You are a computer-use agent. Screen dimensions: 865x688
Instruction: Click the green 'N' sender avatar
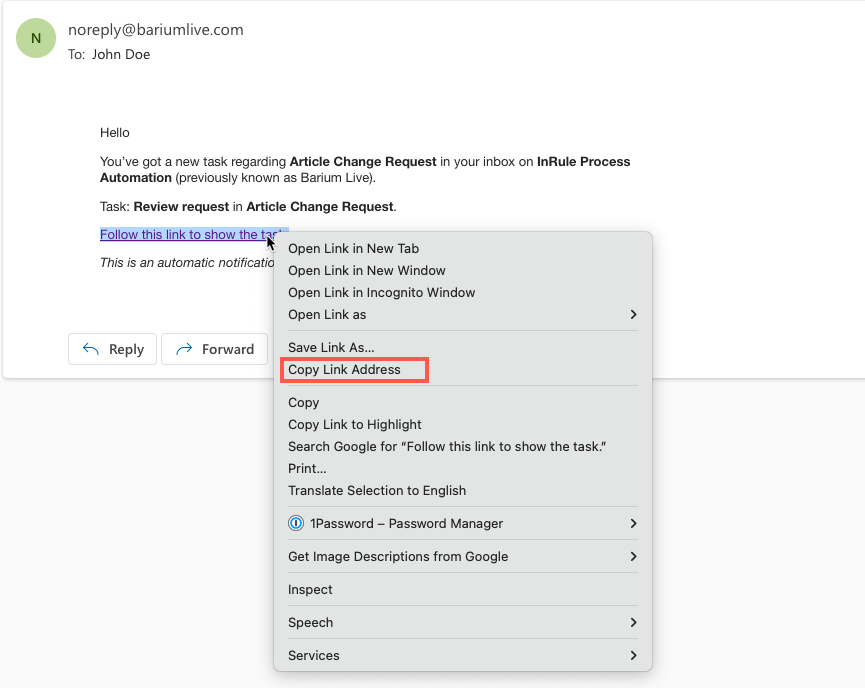tap(36, 37)
